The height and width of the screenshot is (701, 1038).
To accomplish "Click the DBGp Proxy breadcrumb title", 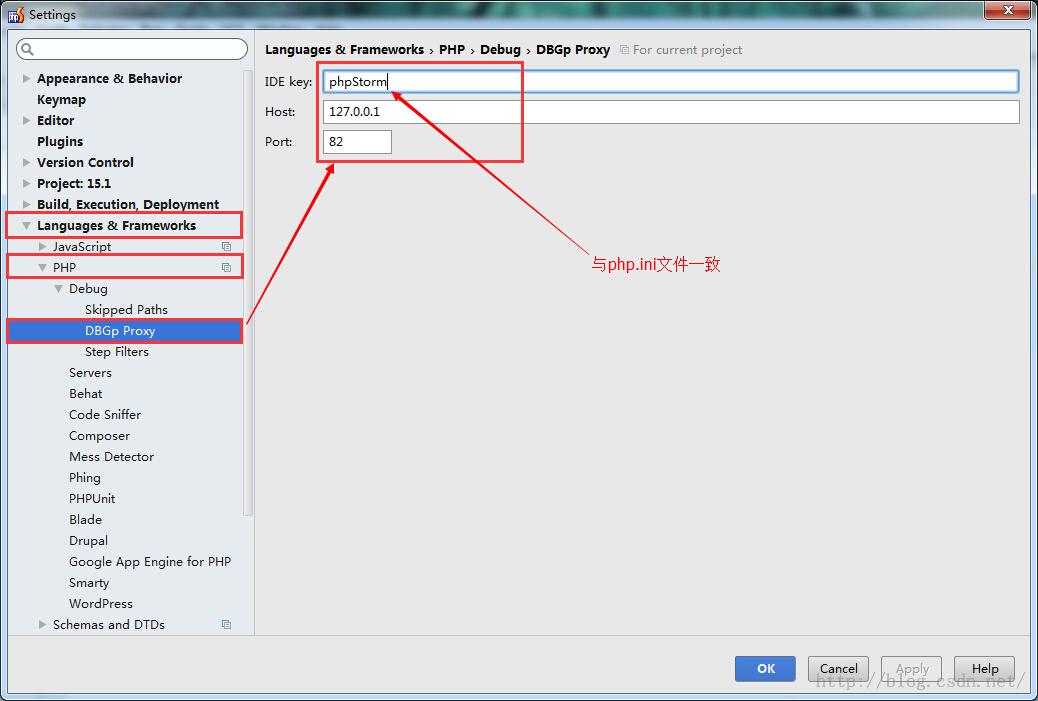I will click(x=573, y=50).
